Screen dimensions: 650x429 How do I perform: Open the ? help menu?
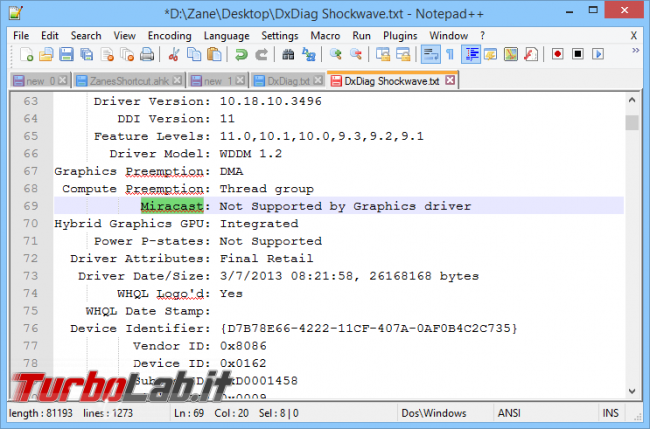[482, 36]
